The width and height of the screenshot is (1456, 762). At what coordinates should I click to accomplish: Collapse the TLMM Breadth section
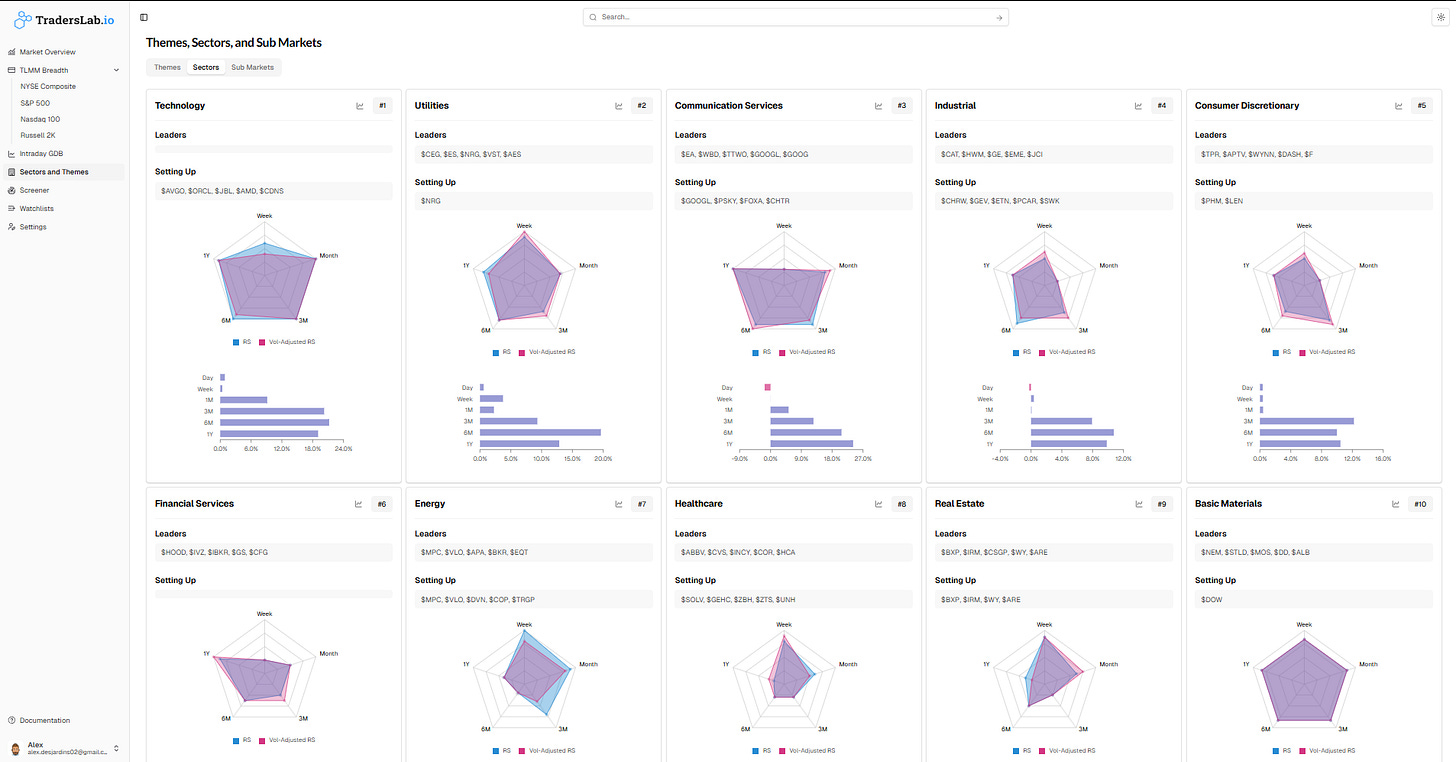click(x=65, y=70)
